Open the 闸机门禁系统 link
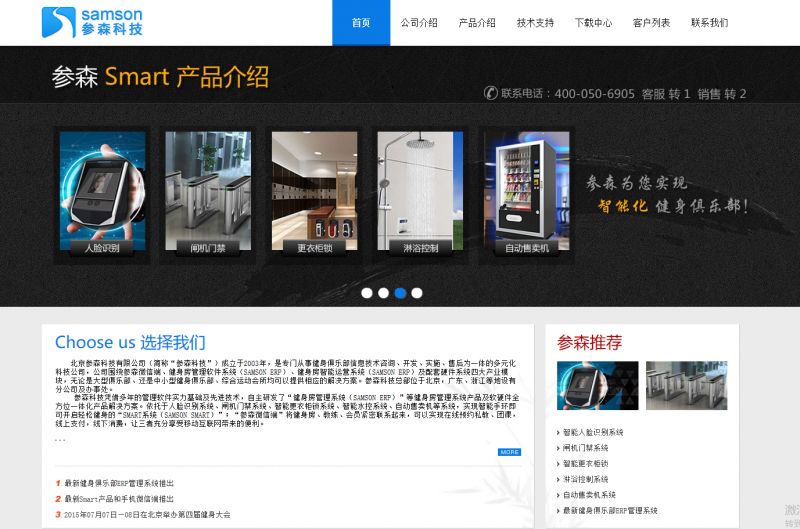 [585, 448]
